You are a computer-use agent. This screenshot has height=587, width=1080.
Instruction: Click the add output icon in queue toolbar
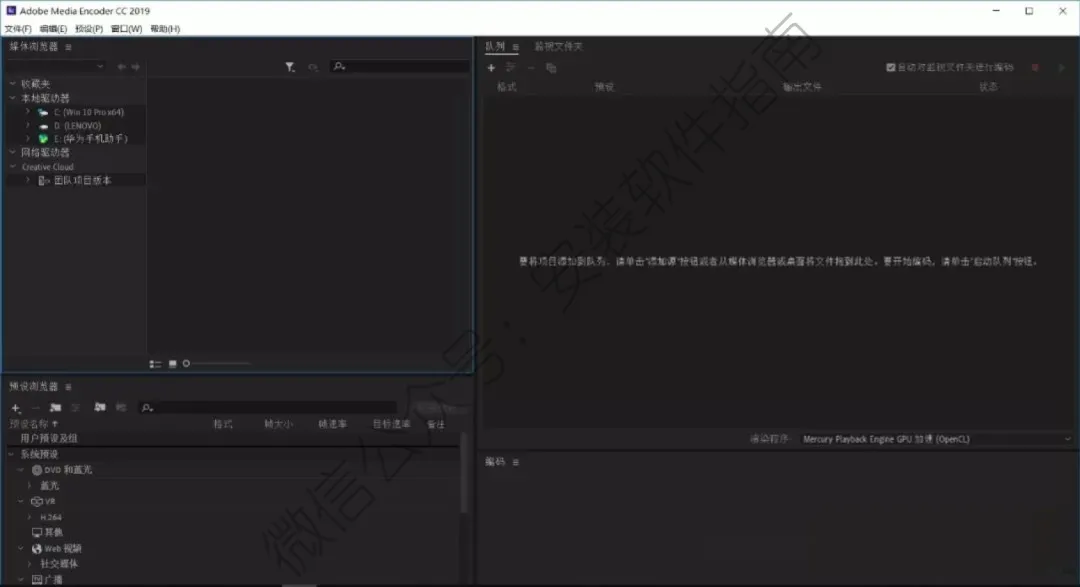click(510, 68)
